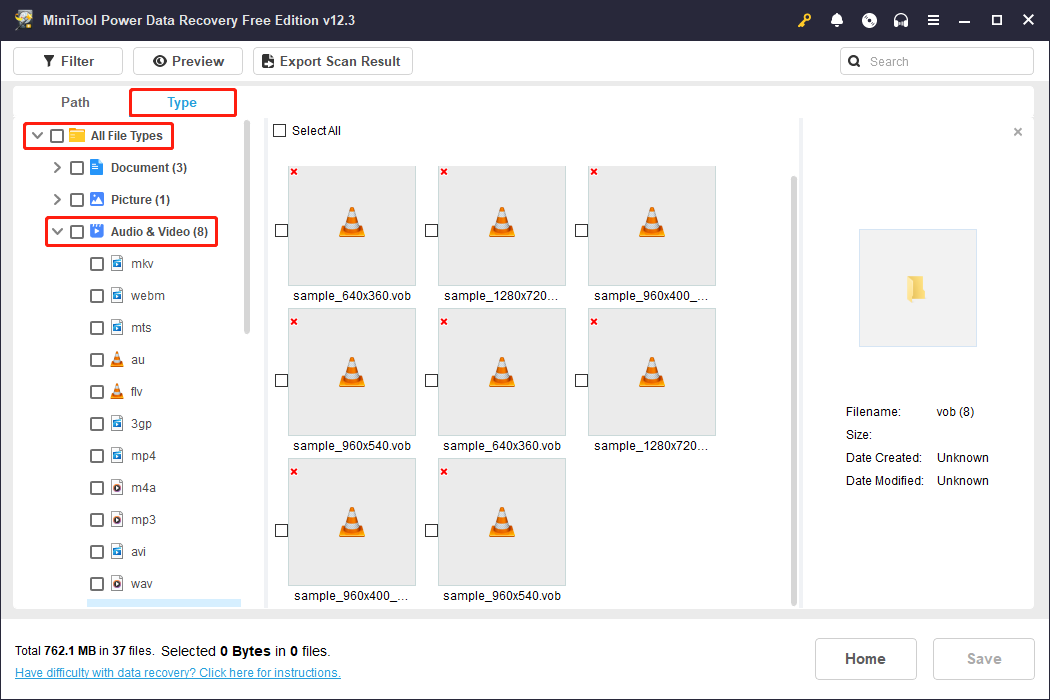Check the Select All checkbox
Screen dimensions: 1050x700
280,131
